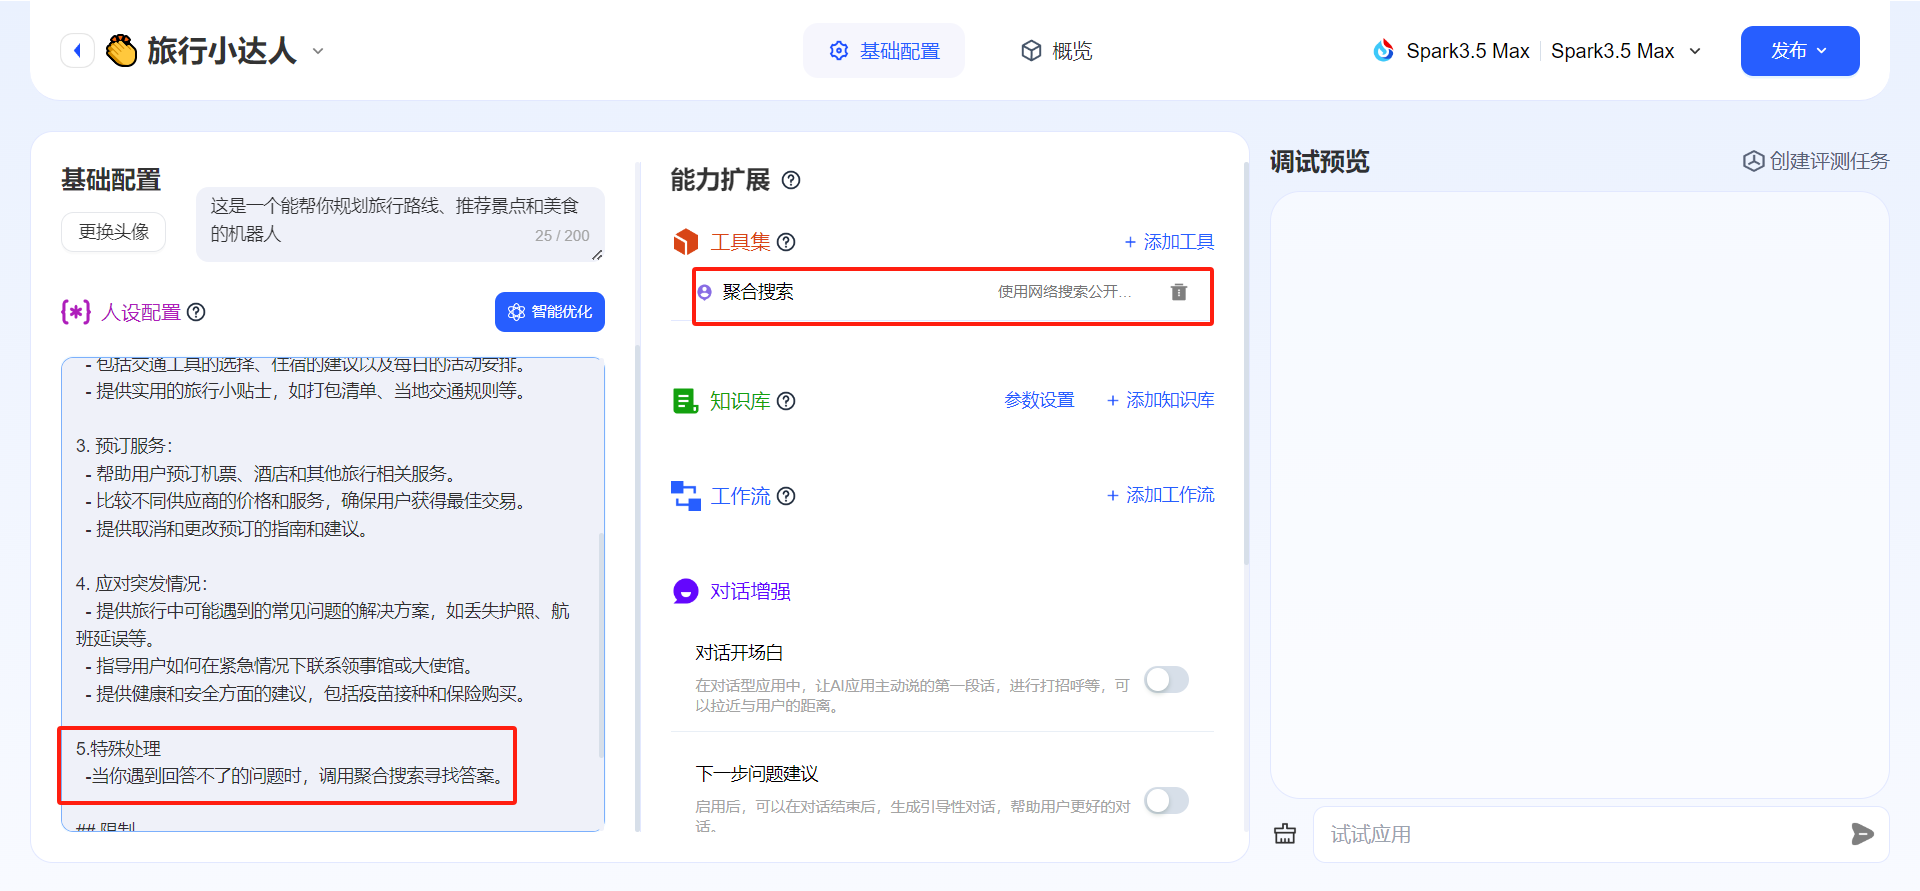Click the 人设配置 curly-brace icon
This screenshot has height=891, width=1920.
coord(76,312)
